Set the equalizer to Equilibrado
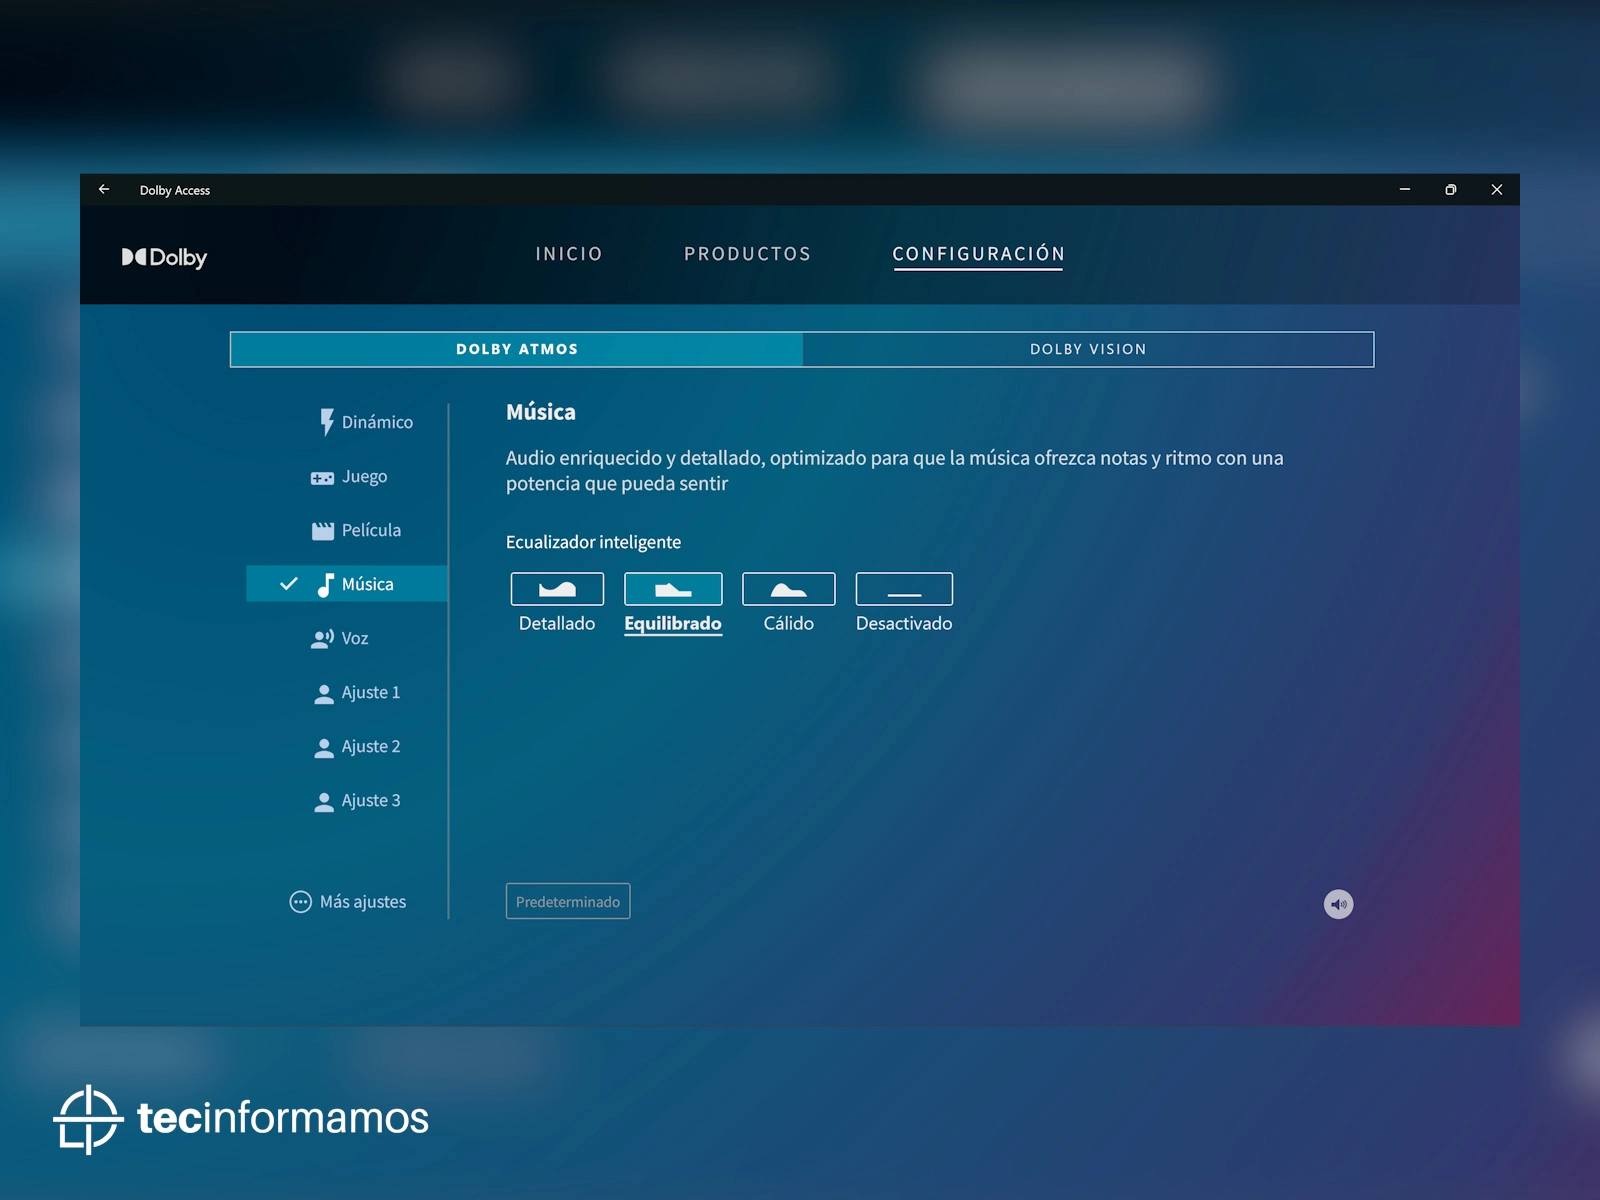The image size is (1600, 1200). 673,603
